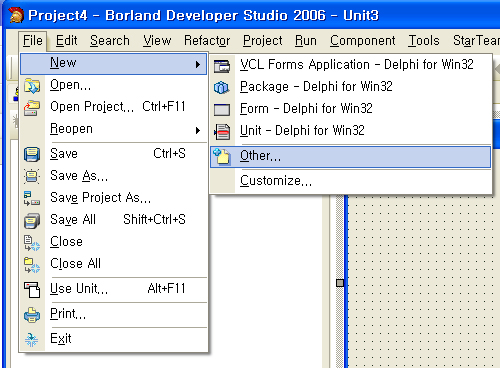Select Other... in the New submenu
This screenshot has height=368, width=500.
(351, 157)
